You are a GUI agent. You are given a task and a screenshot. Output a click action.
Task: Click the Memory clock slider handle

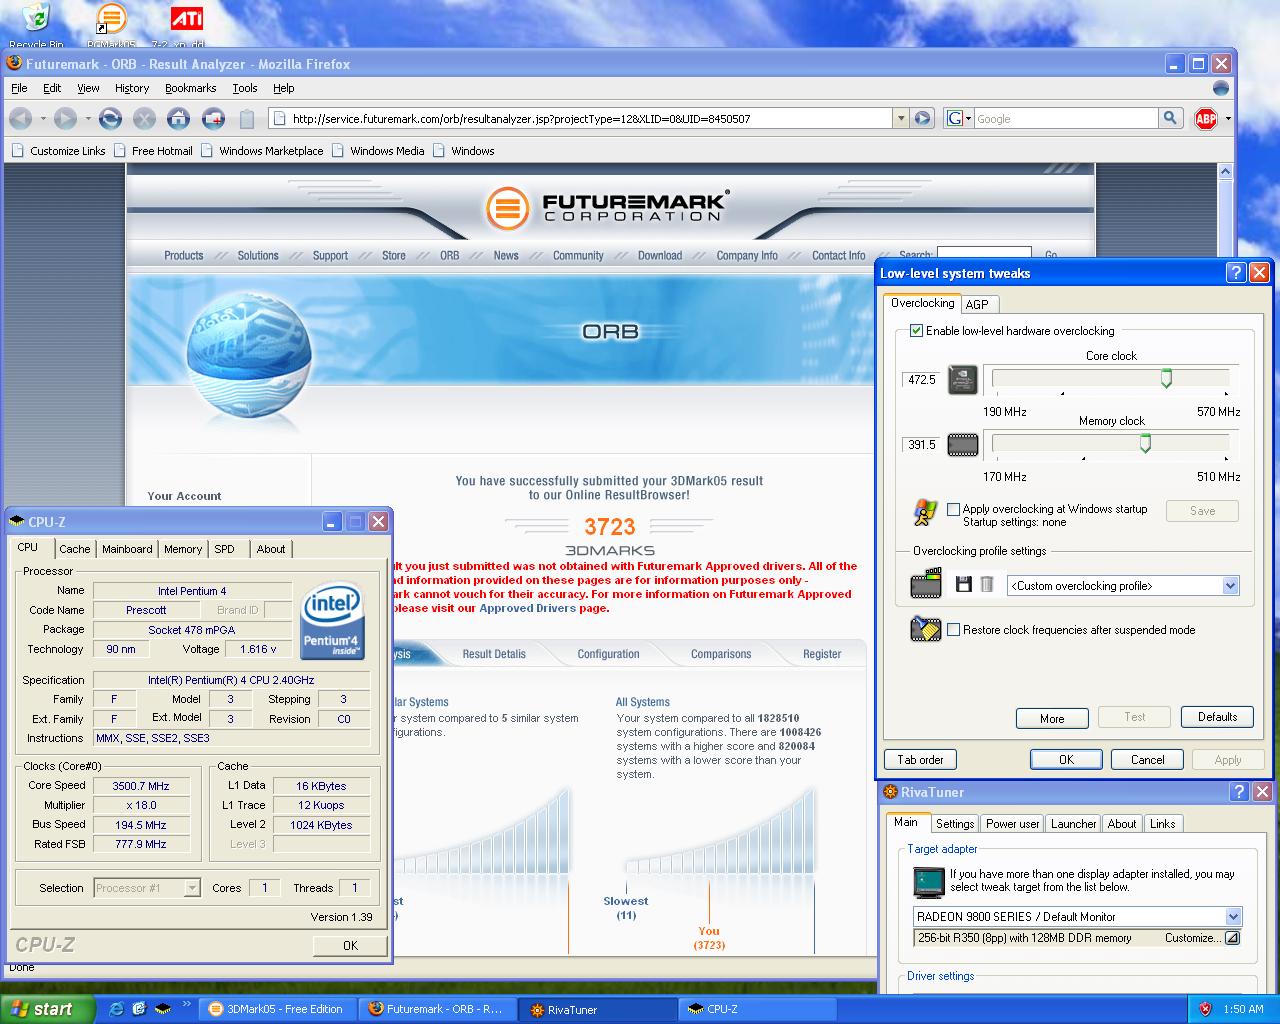1145,443
